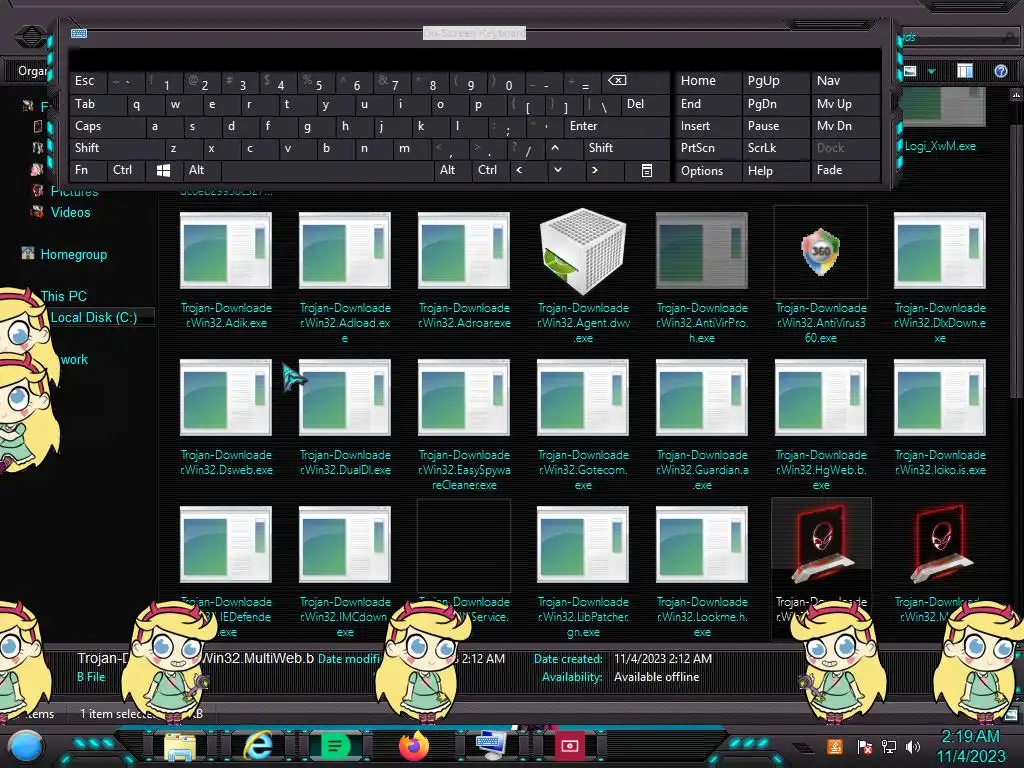This screenshot has height=768, width=1024.
Task: Toggle left Ctrl key on keyboard
Action: click(x=126, y=170)
